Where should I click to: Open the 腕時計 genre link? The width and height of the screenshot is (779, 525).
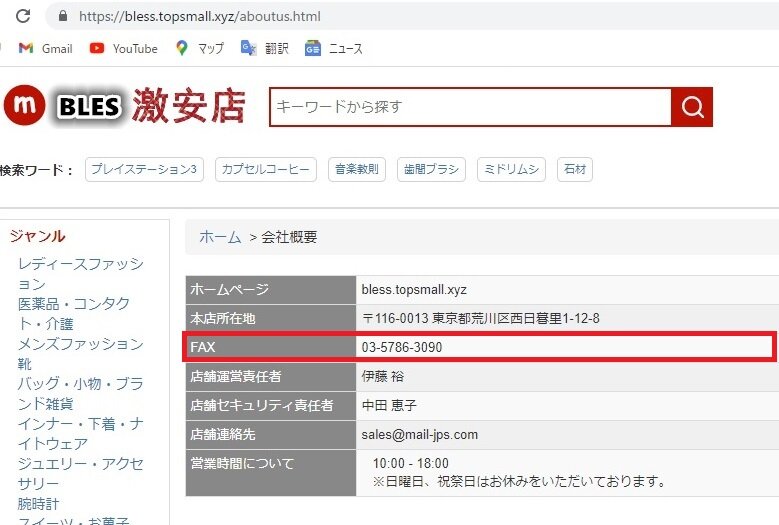[x=38, y=503]
